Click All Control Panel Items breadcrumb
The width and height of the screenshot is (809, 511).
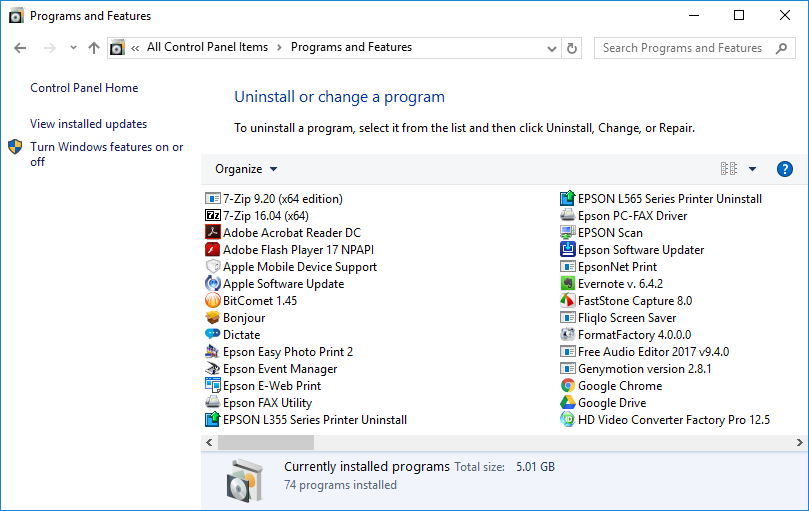coord(207,47)
